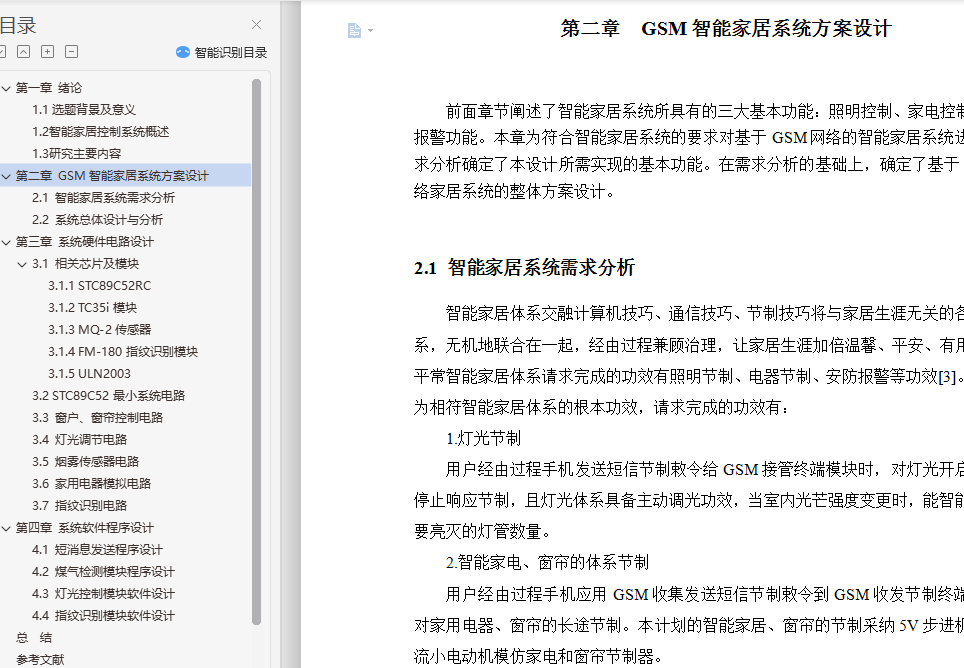Click the document icon beside chapter heading
Screen dimensions: 964x668
tap(354, 30)
